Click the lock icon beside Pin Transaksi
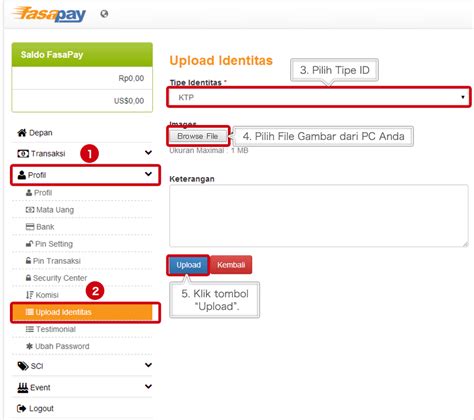The height and width of the screenshot is (420, 474). 29,261
